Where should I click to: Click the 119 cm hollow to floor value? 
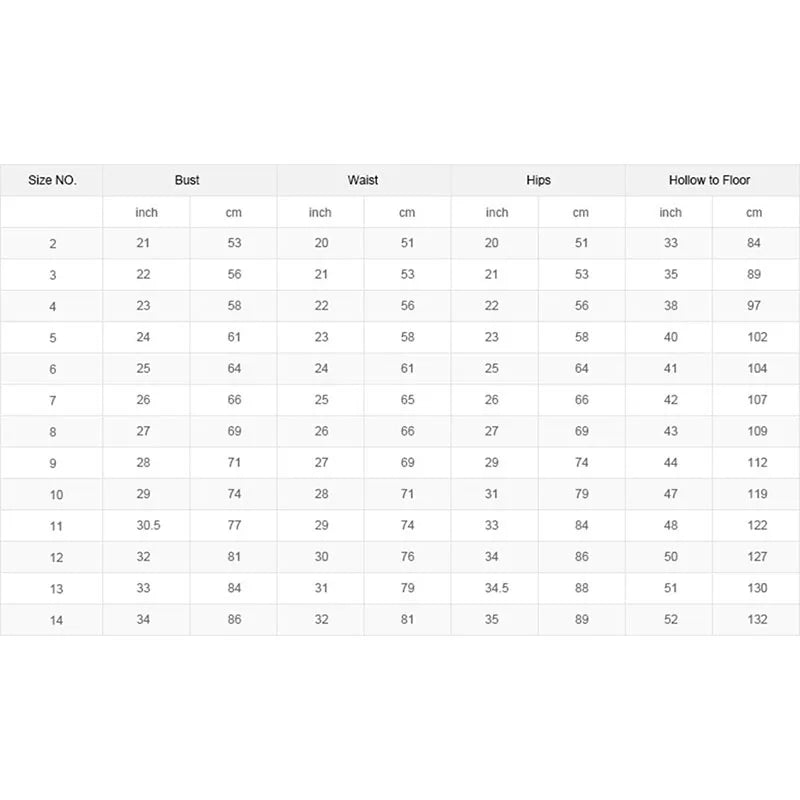[757, 494]
